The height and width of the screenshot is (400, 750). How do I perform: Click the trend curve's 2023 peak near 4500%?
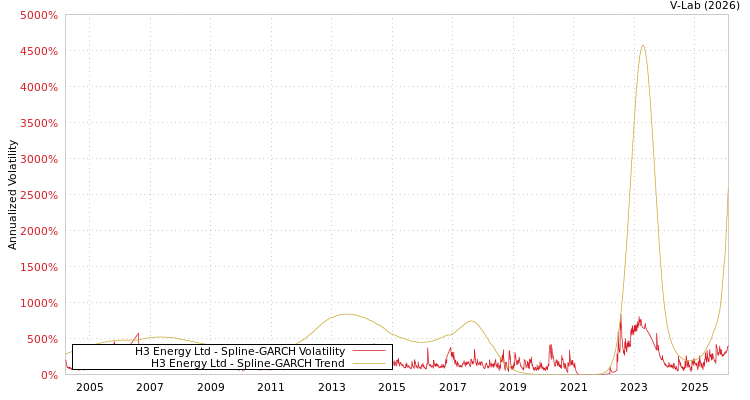coord(642,46)
